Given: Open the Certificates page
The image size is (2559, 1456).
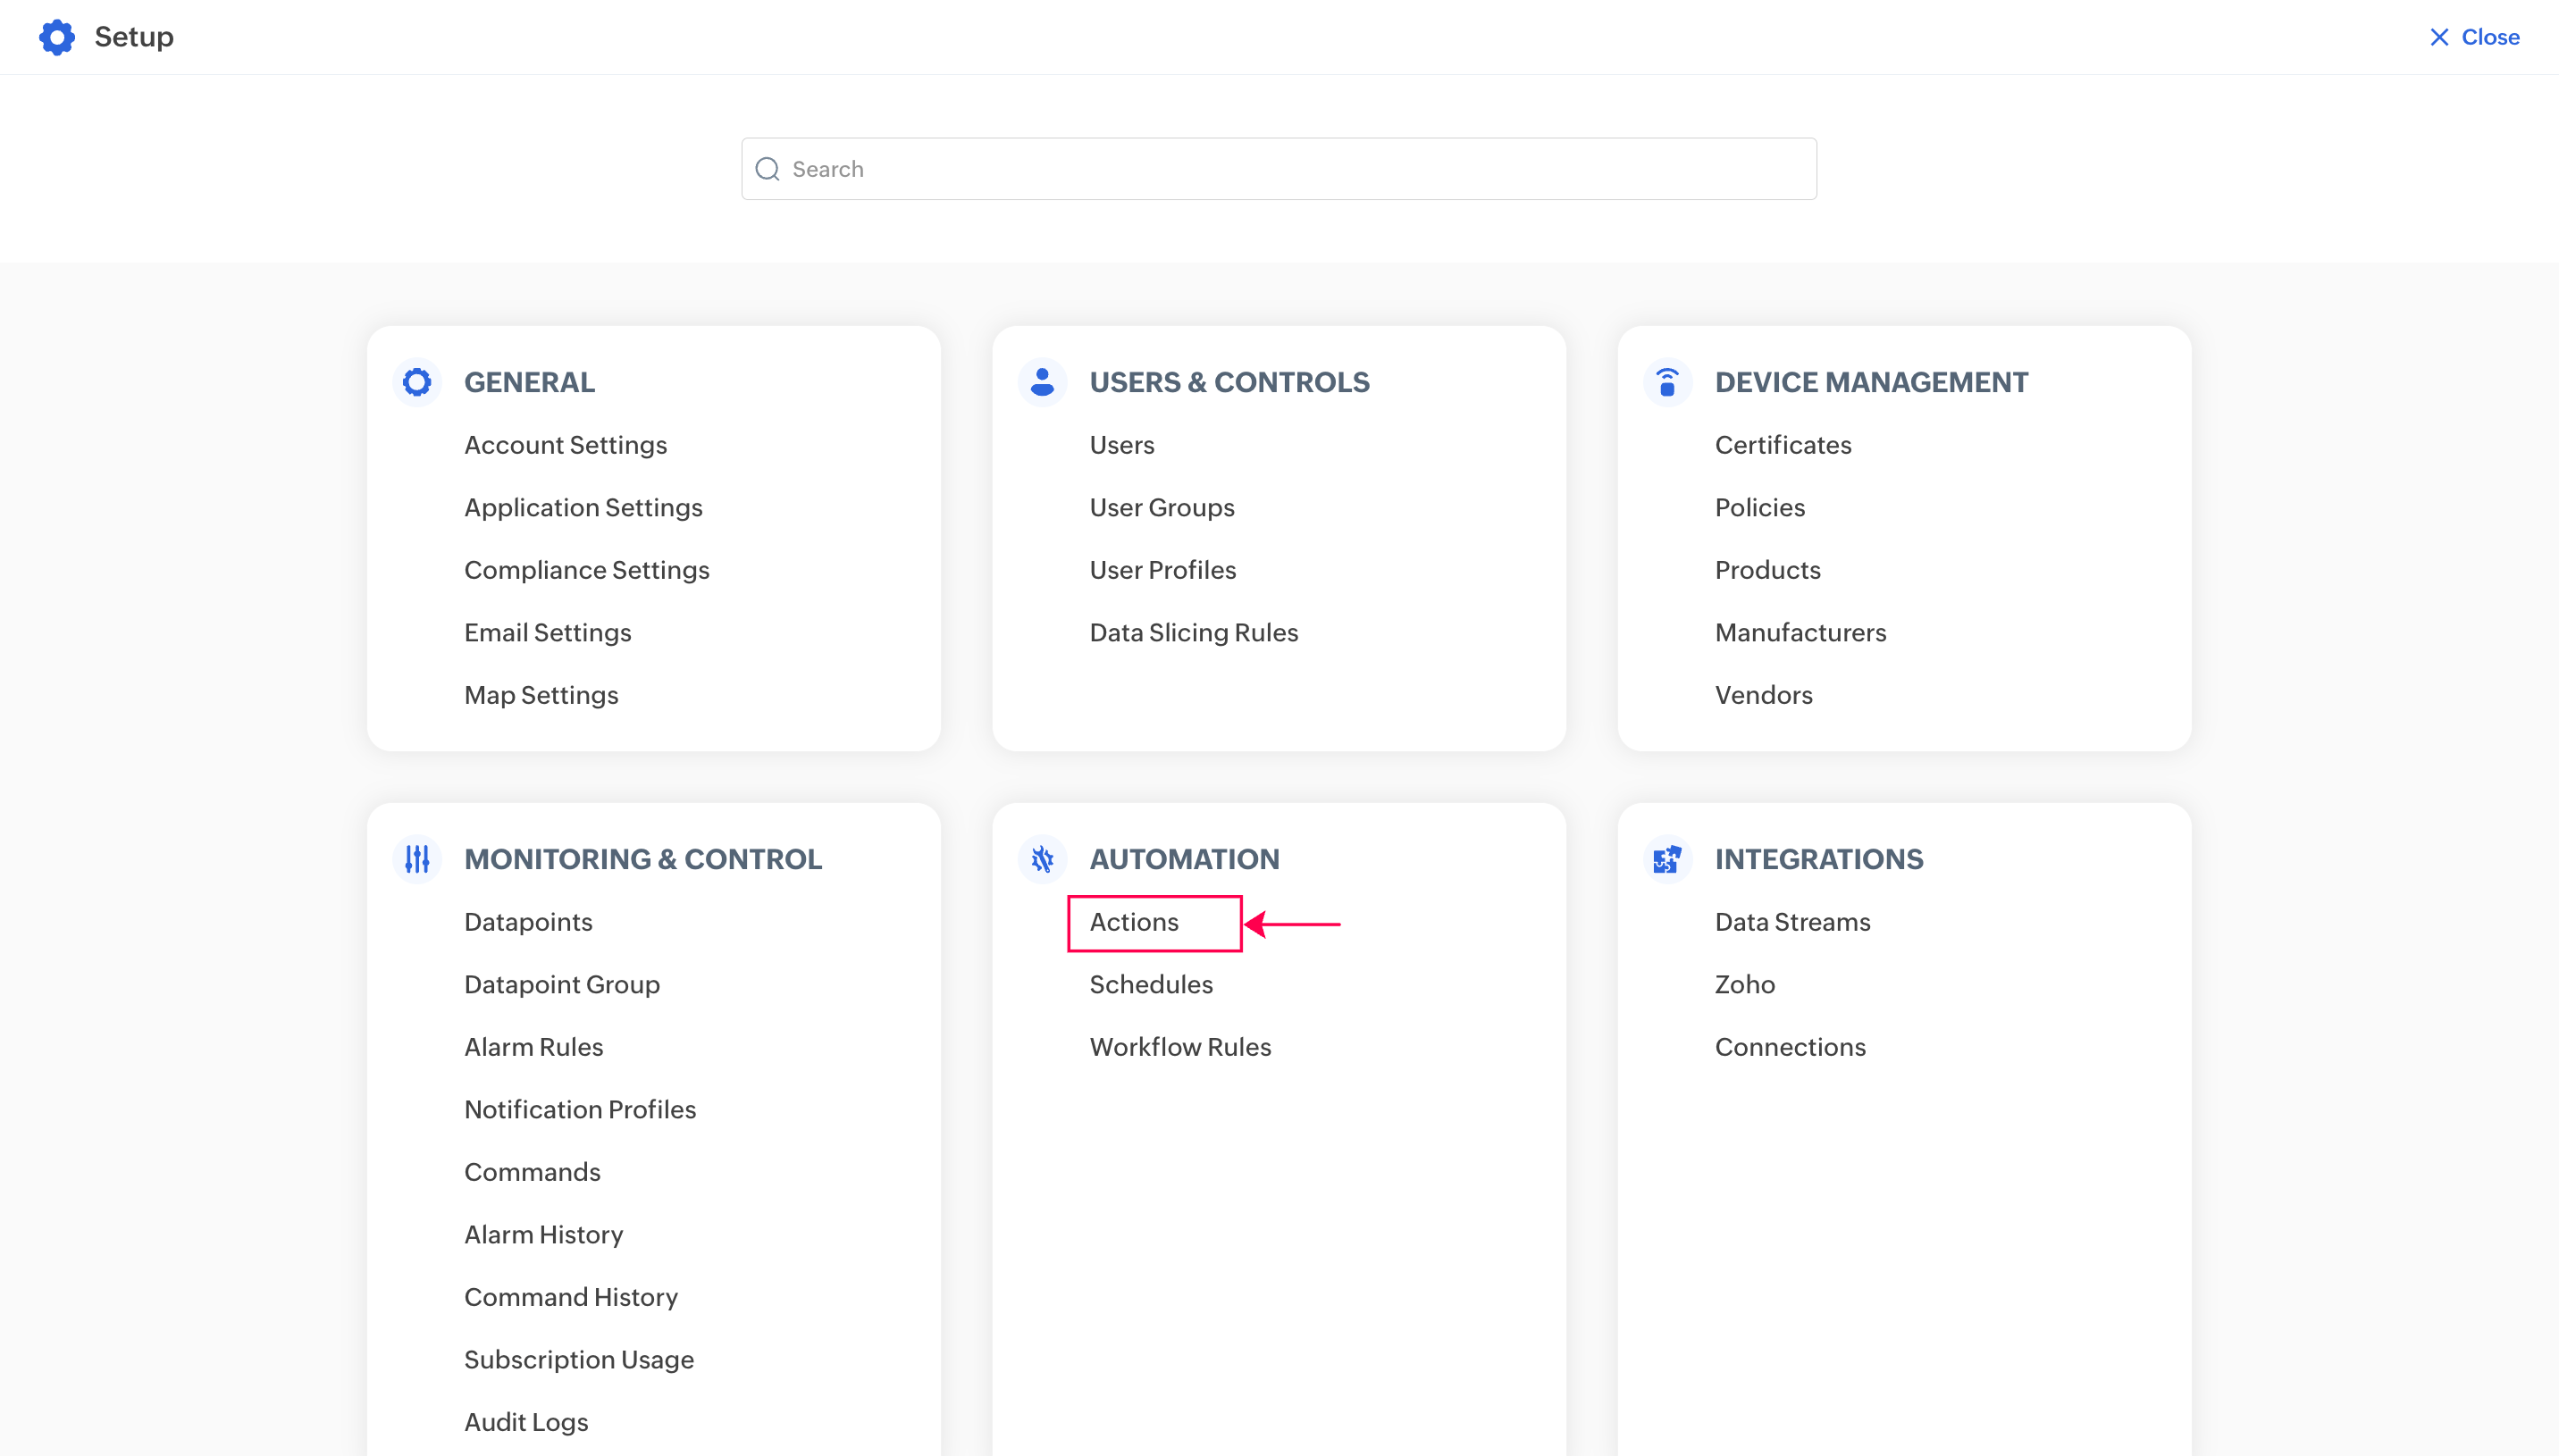Looking at the screenshot, I should [1783, 445].
